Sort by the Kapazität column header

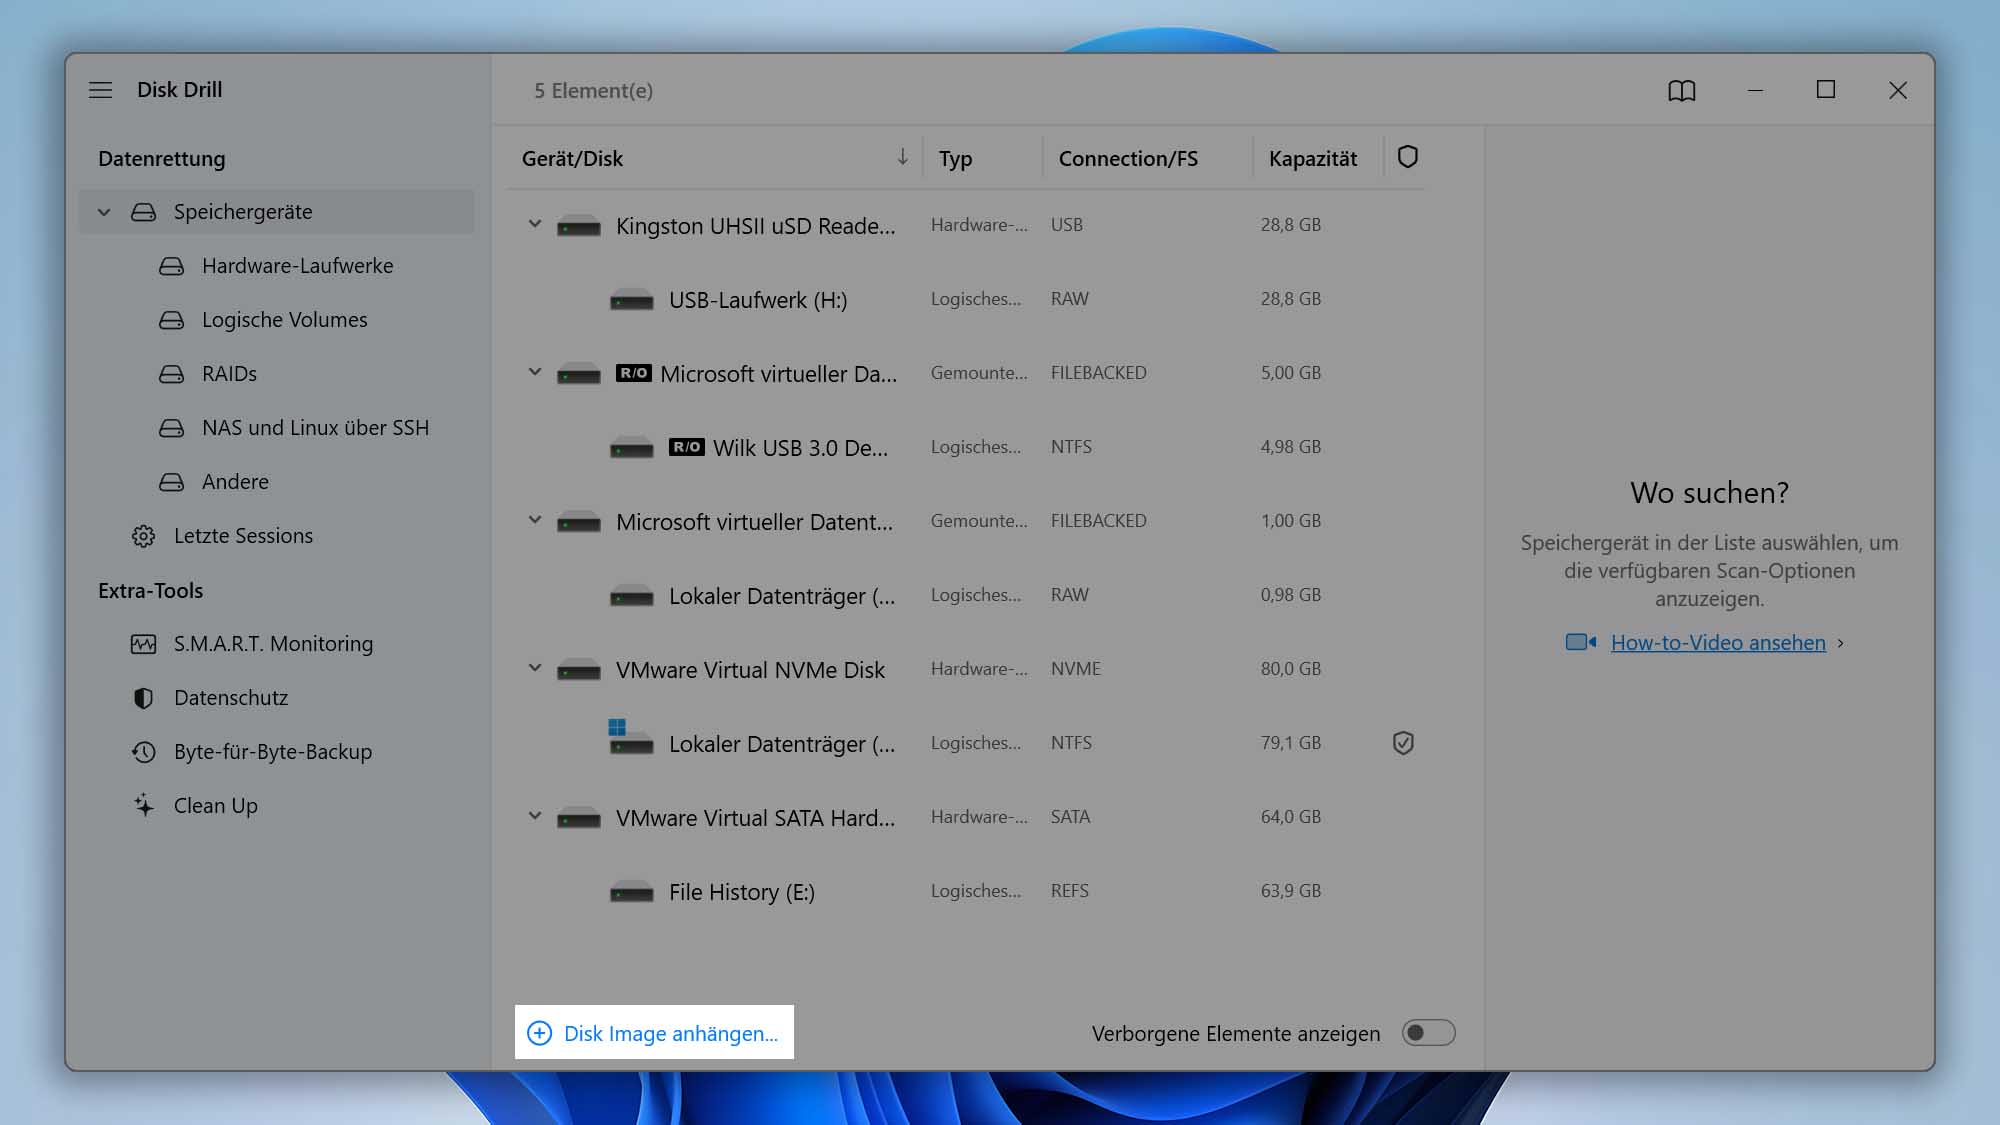(x=1313, y=159)
